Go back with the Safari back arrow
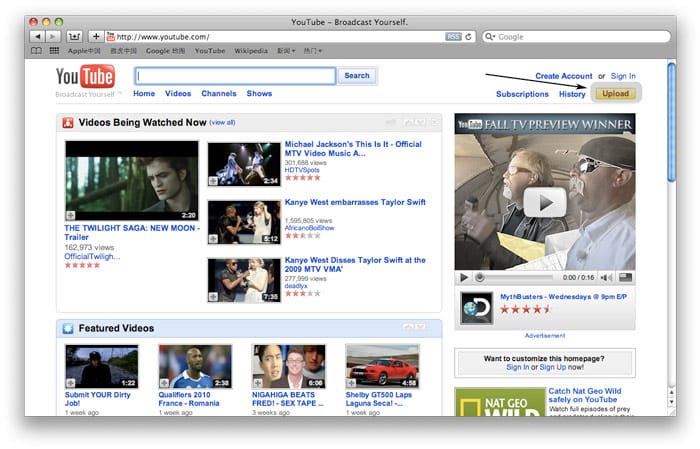Viewport: 700px width, 449px height. tap(38, 37)
